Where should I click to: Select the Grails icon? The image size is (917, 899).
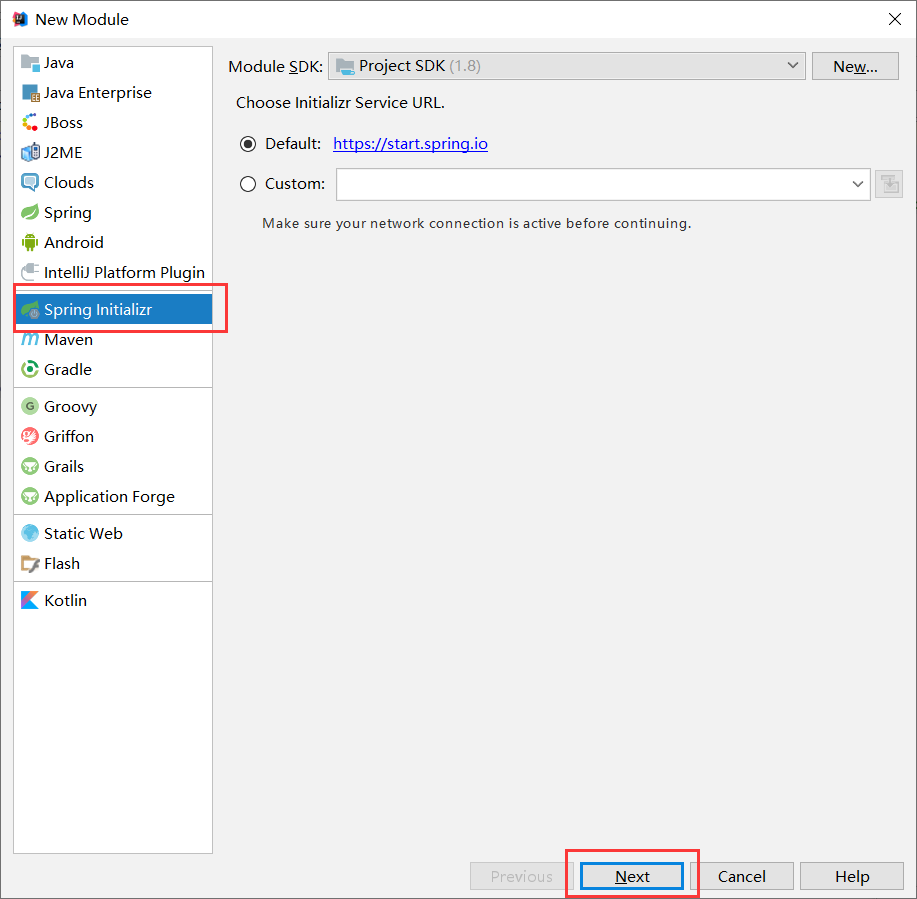(30, 466)
